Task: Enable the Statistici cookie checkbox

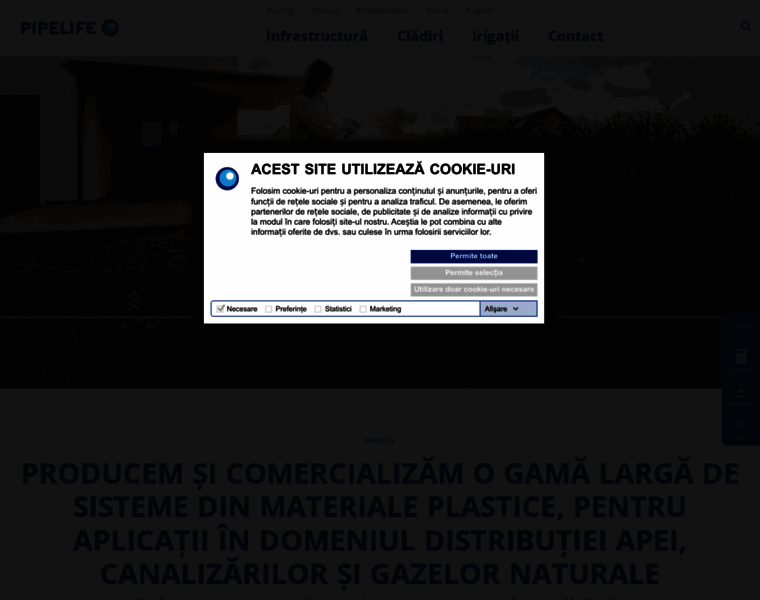Action: click(x=317, y=309)
